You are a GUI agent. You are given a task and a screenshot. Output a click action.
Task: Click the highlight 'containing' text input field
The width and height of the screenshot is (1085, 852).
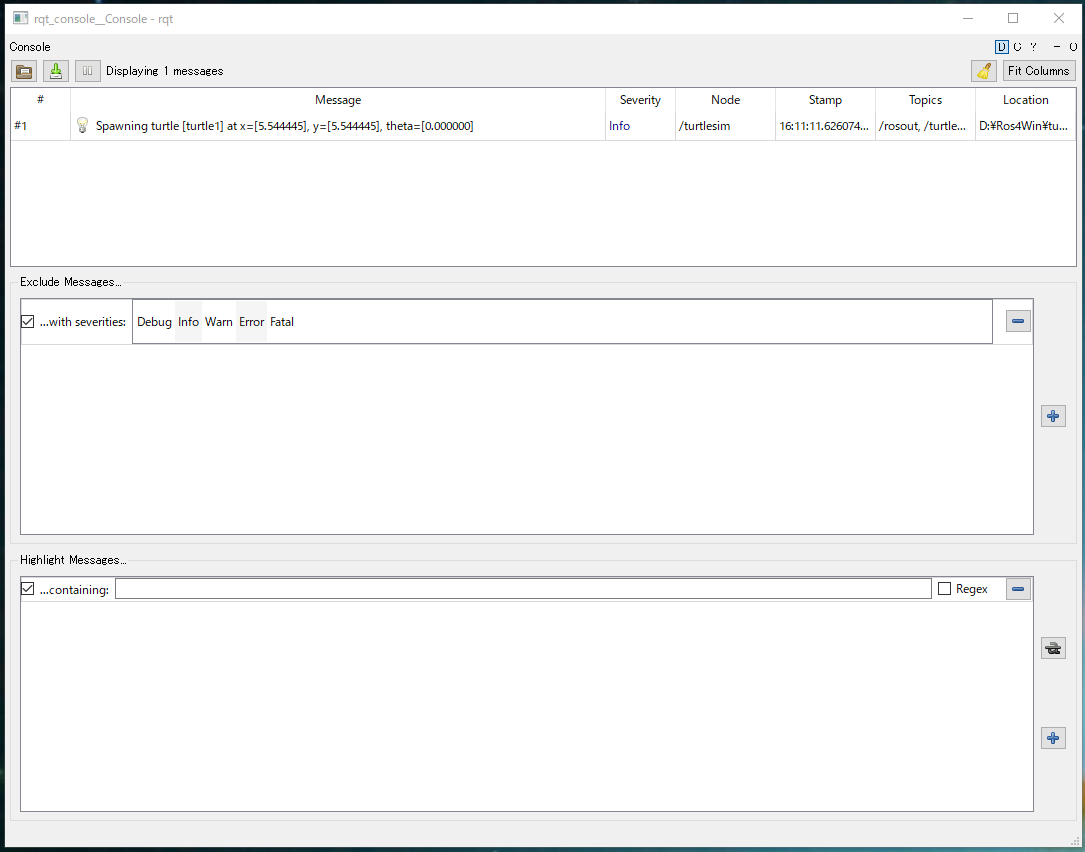pos(523,589)
